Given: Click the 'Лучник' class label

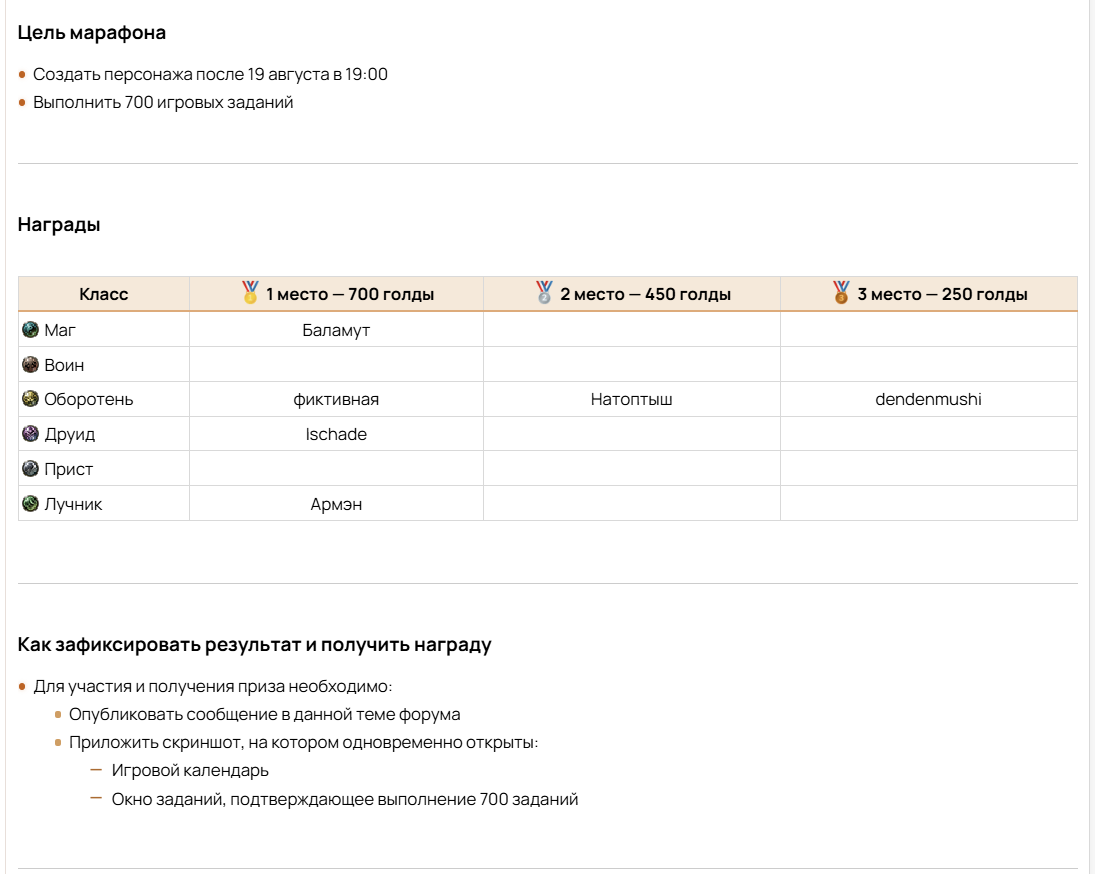Looking at the screenshot, I should [x=73, y=504].
